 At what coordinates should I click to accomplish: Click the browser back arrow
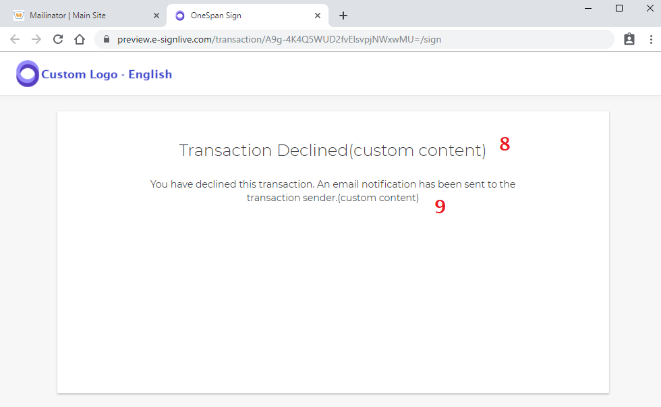pyautogui.click(x=15, y=39)
